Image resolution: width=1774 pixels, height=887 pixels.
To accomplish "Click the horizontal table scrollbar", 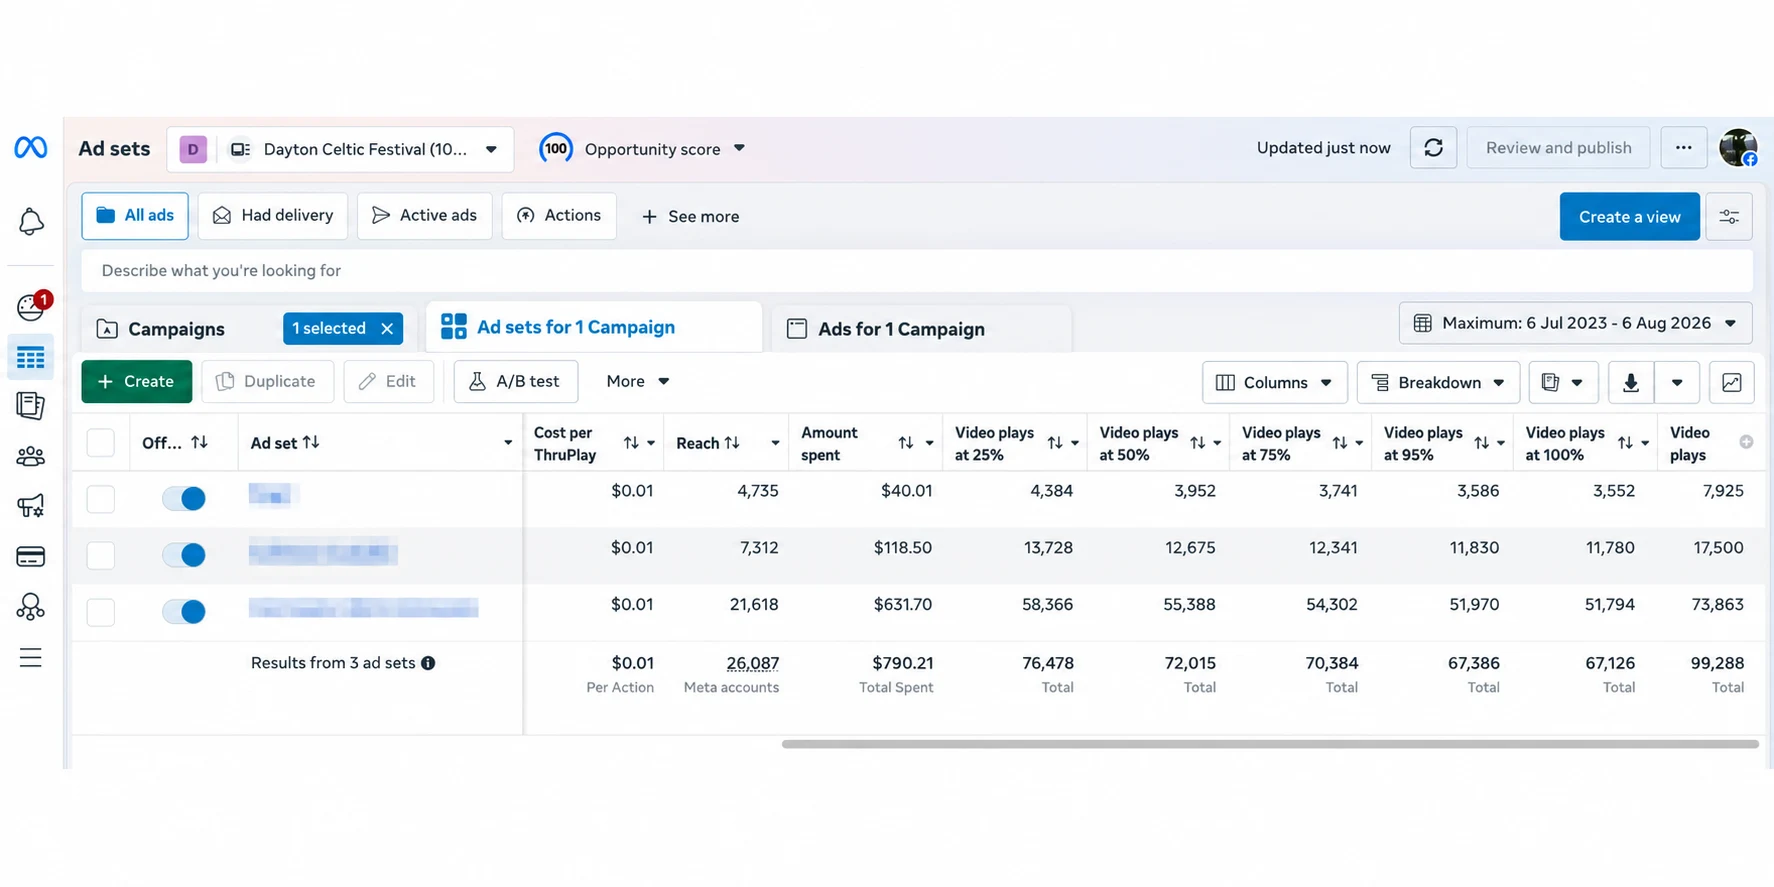I will 1270,744.
